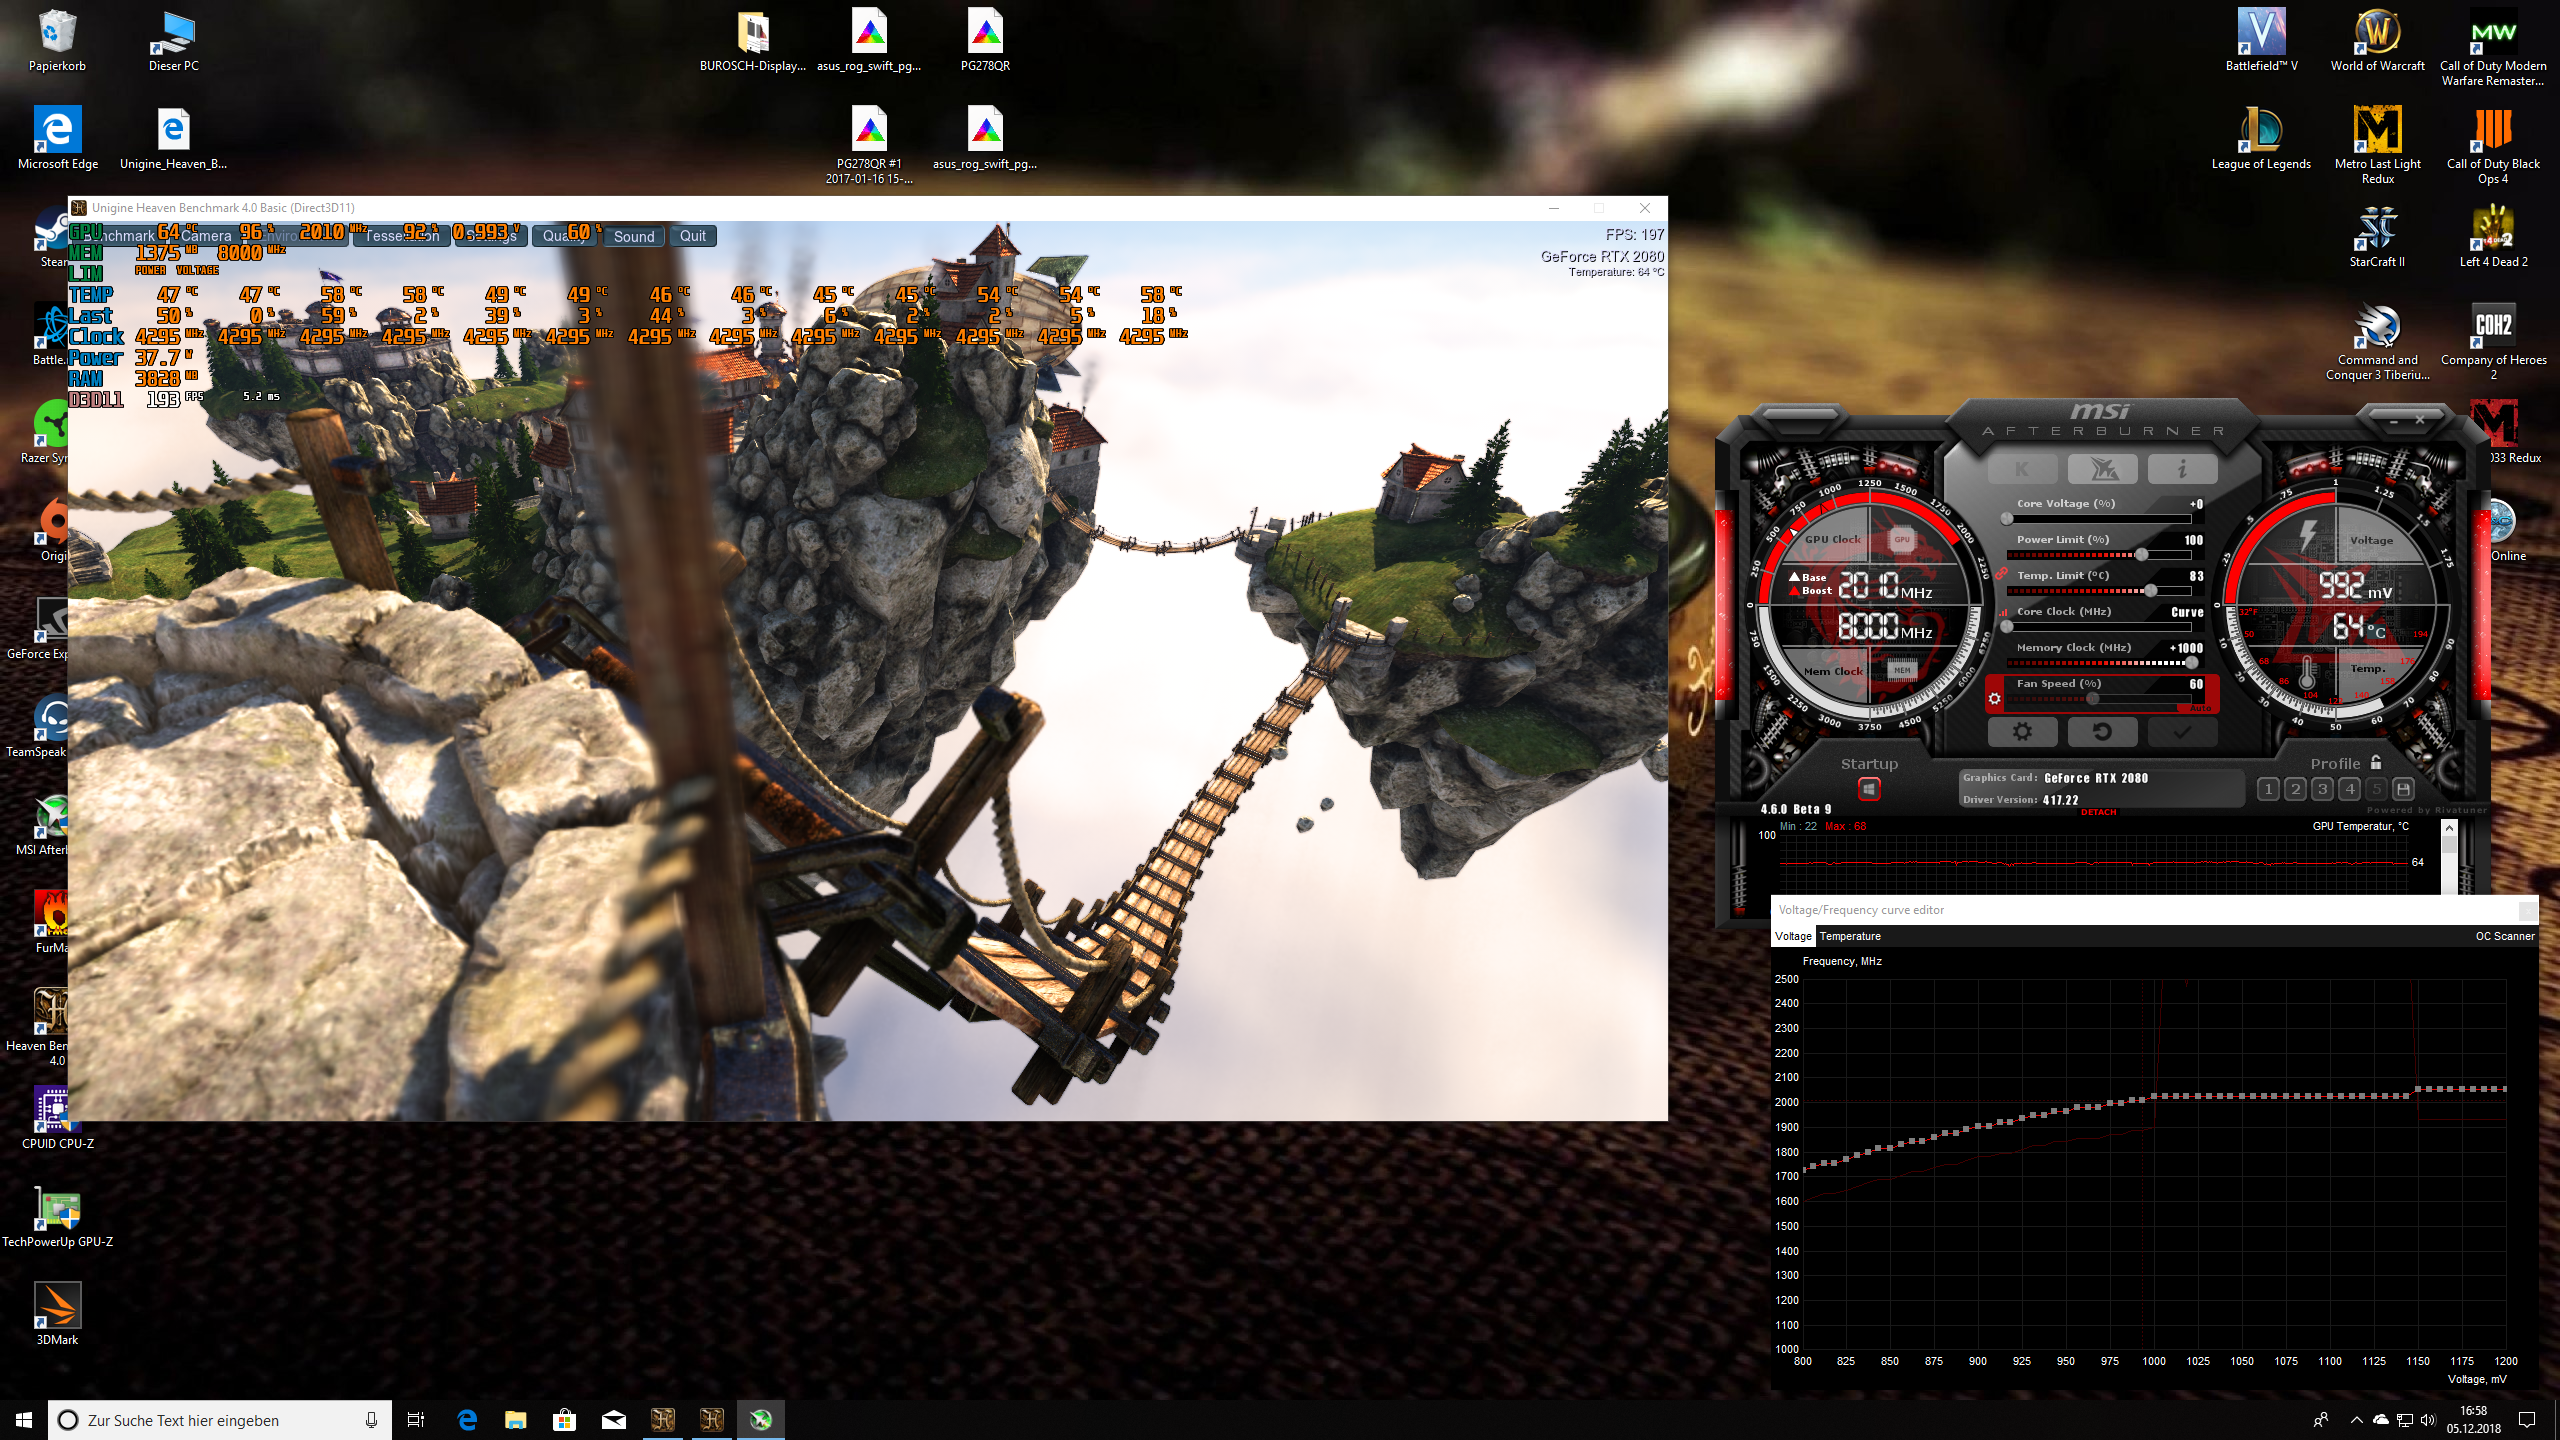2560x1440 pixels.
Task: Click the OC Scanner jet icon button
Action: [x=2102, y=469]
